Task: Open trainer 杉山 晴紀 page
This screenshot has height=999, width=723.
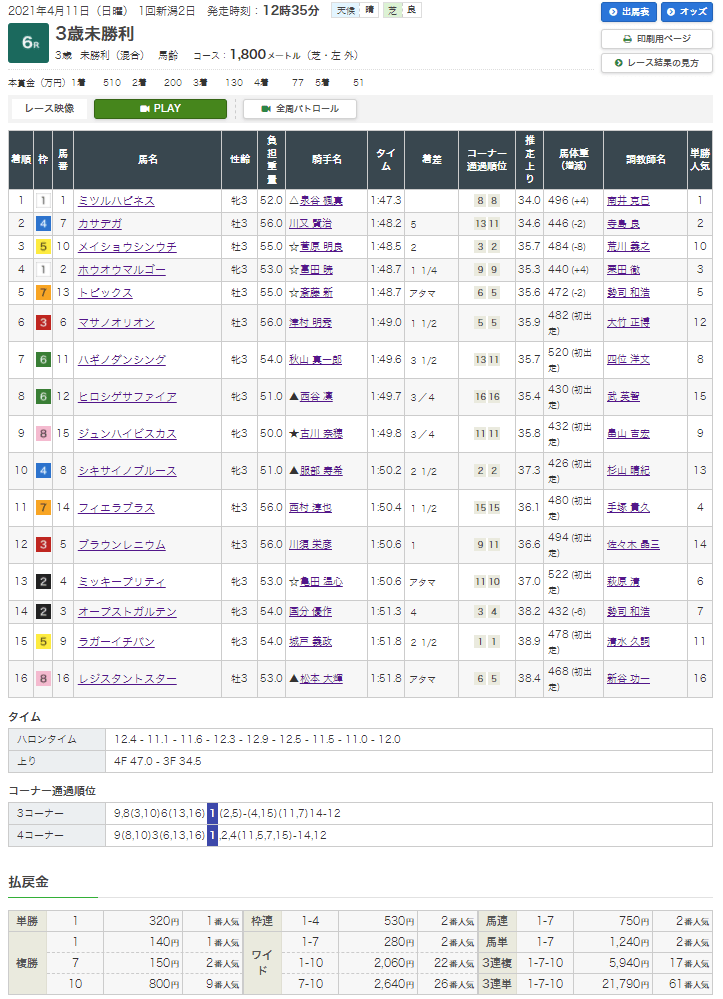Action: (627, 471)
